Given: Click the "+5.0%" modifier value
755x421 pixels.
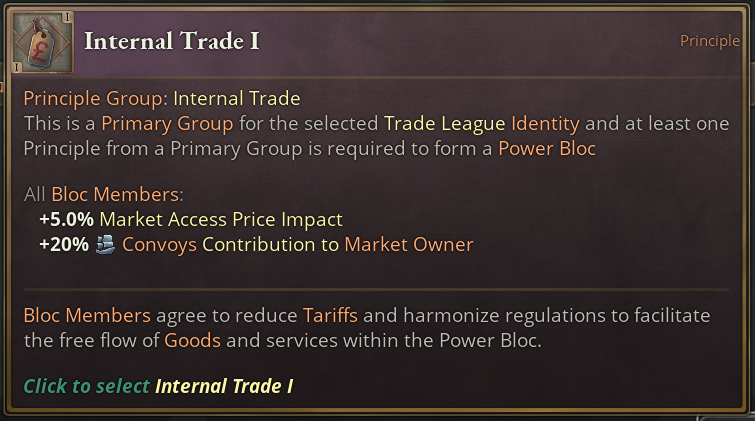Looking at the screenshot, I should click(66, 219).
